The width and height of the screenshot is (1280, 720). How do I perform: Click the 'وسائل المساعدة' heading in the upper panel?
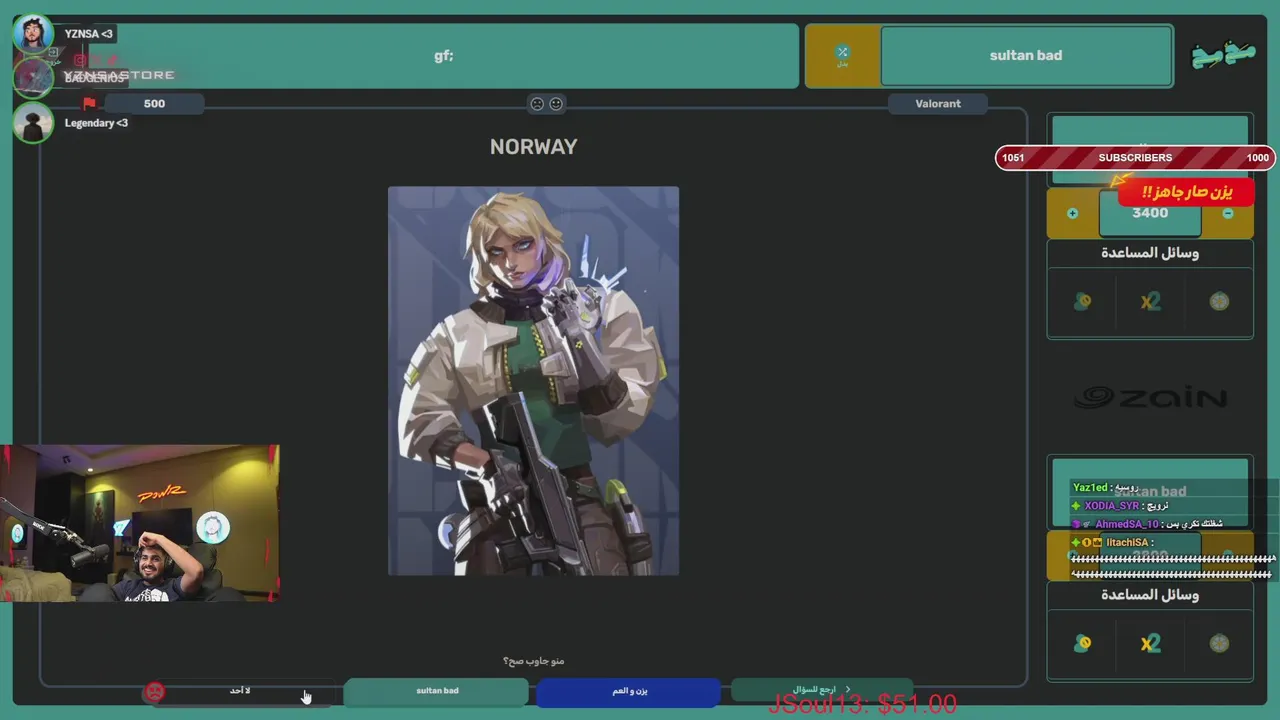click(x=1150, y=253)
